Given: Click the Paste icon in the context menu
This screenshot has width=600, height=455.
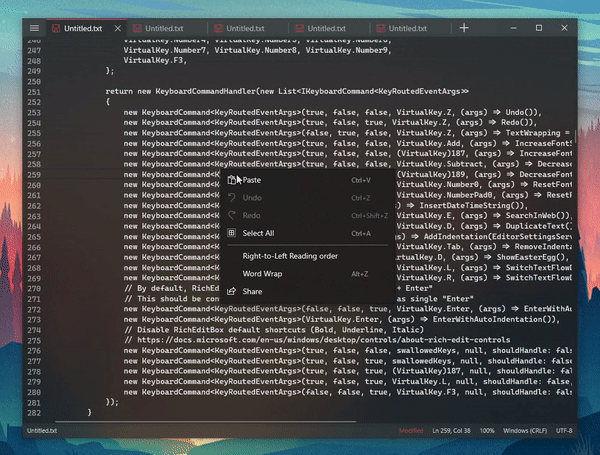Looking at the screenshot, I should 232,180.
